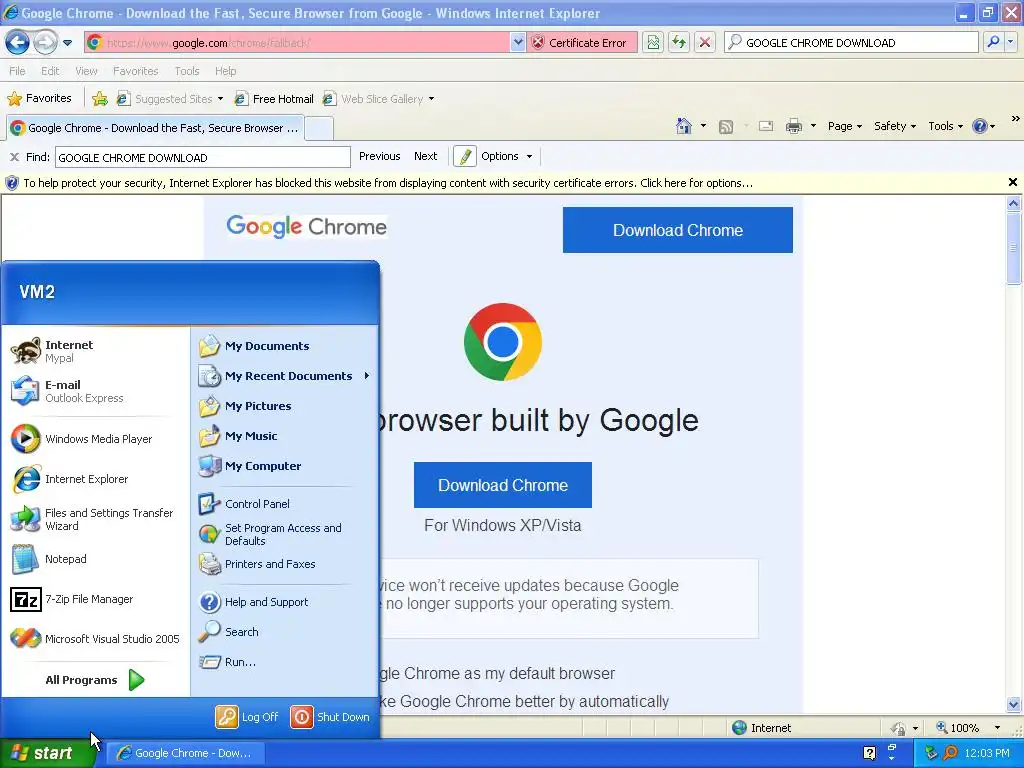Viewport: 1024px width, 768px height.
Task: Open the File menu
Action: [17, 71]
